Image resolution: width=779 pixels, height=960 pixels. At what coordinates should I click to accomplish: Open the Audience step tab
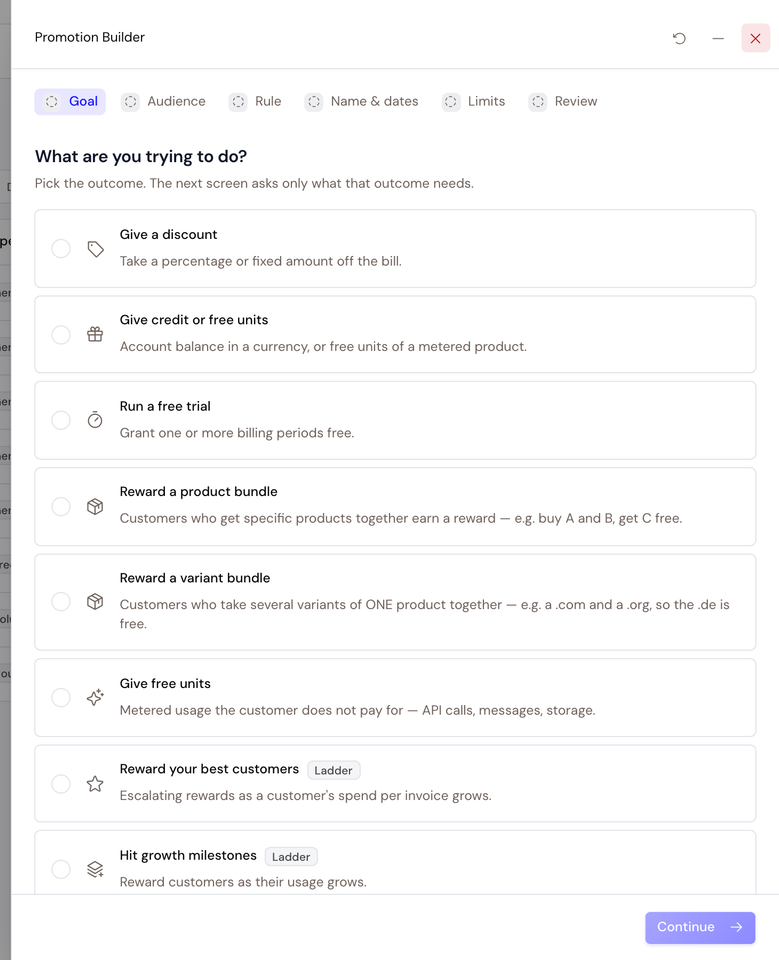tap(164, 102)
